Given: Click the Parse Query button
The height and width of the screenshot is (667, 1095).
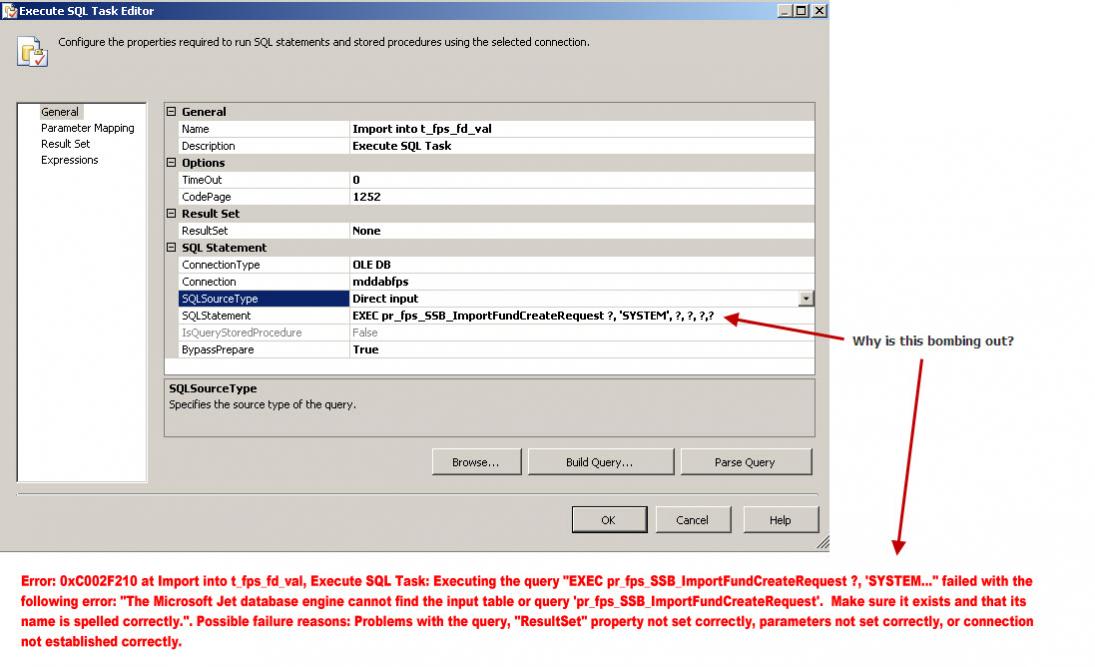Looking at the screenshot, I should (x=746, y=462).
